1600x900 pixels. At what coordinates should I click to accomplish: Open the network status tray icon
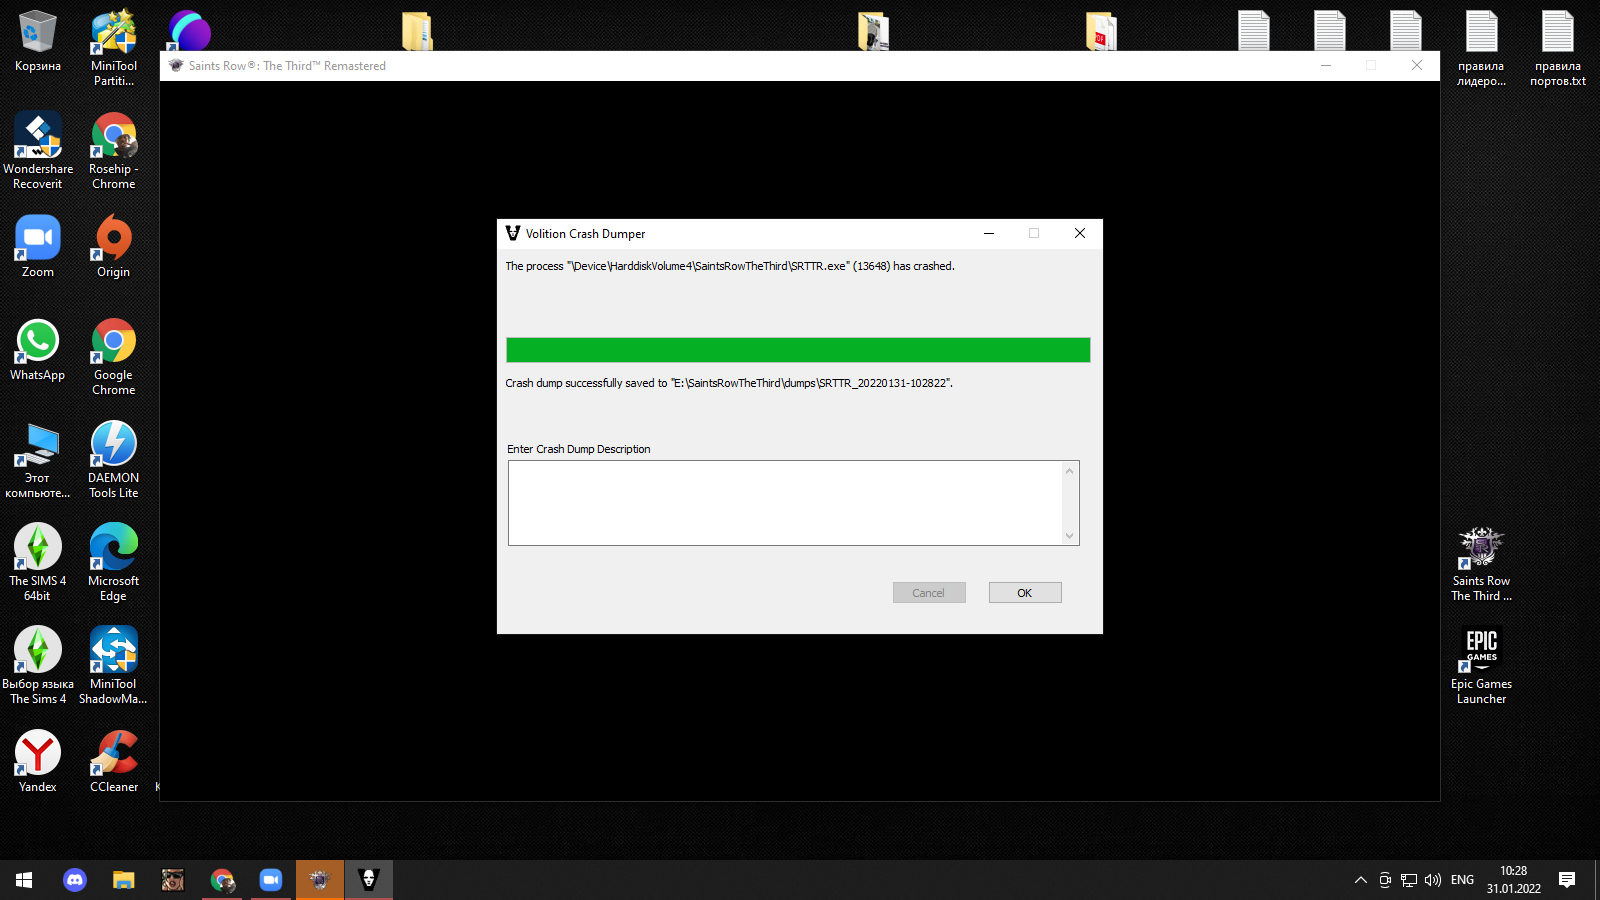1409,880
